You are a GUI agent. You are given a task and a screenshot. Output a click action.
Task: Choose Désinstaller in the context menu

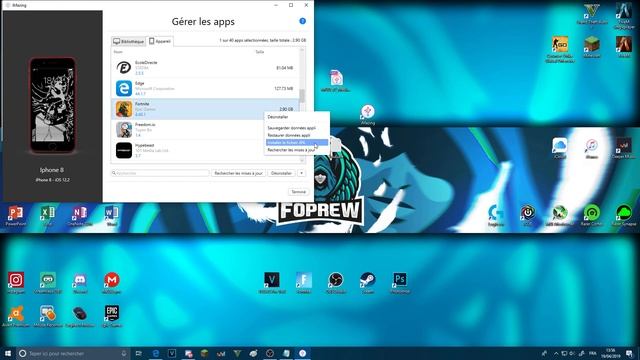pyautogui.click(x=297, y=117)
